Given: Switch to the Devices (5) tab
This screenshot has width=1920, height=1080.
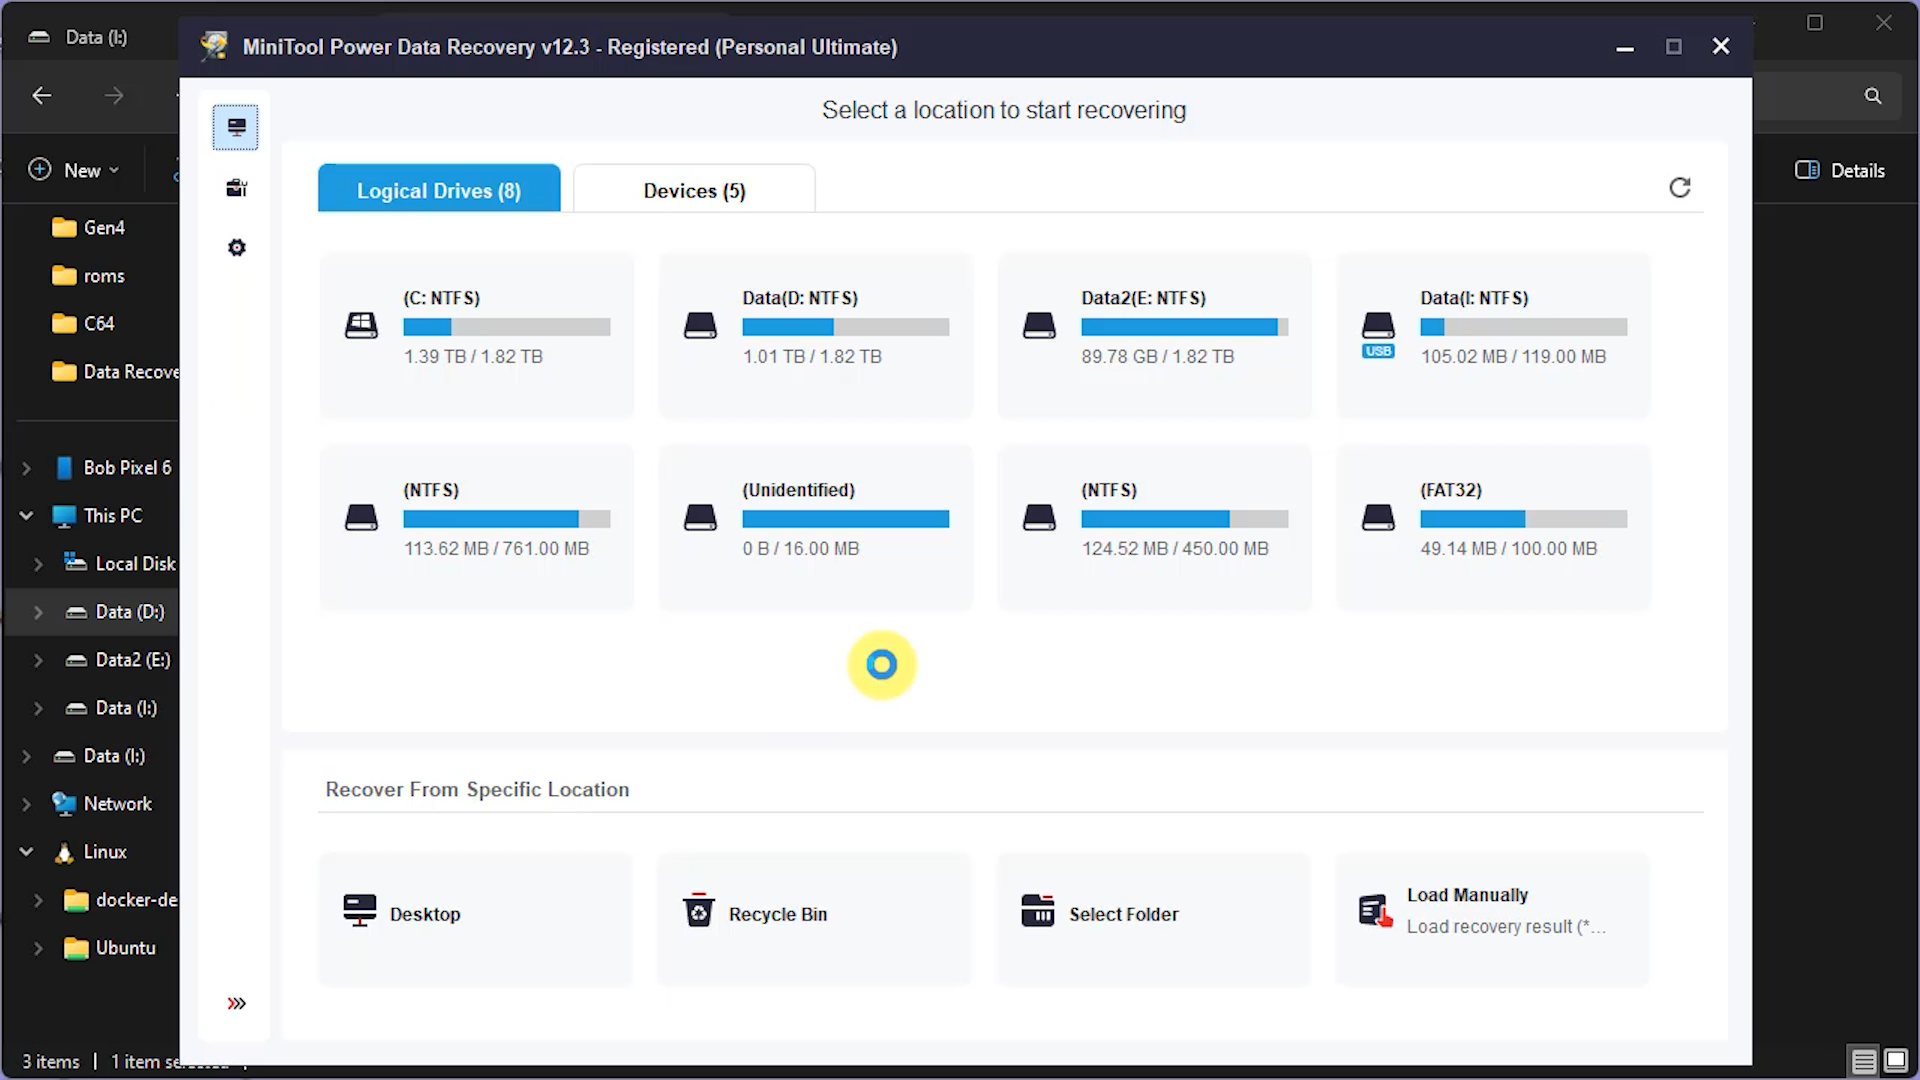Looking at the screenshot, I should 693,190.
